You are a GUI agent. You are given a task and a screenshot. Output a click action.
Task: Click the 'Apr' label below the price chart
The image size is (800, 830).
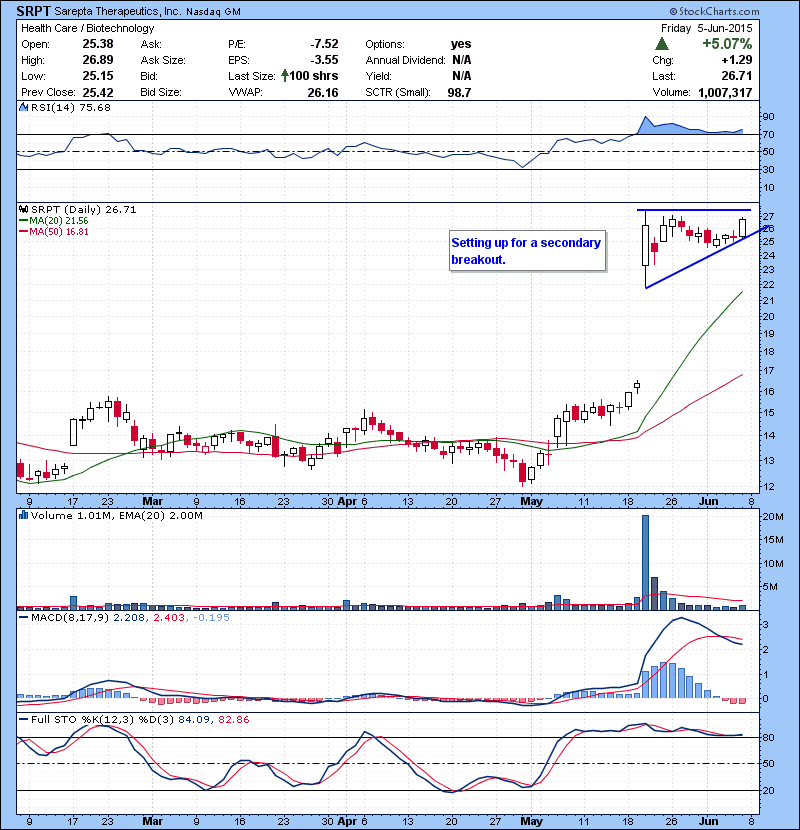tap(347, 500)
